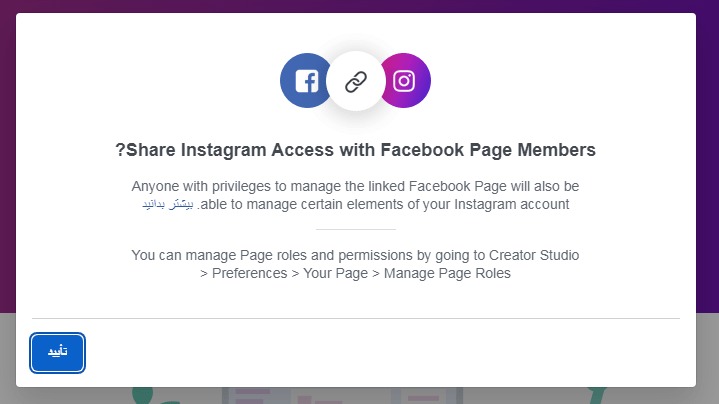Click the 'able to manage certain elements' sentence
This screenshot has width=719, height=404.
click(x=383, y=204)
